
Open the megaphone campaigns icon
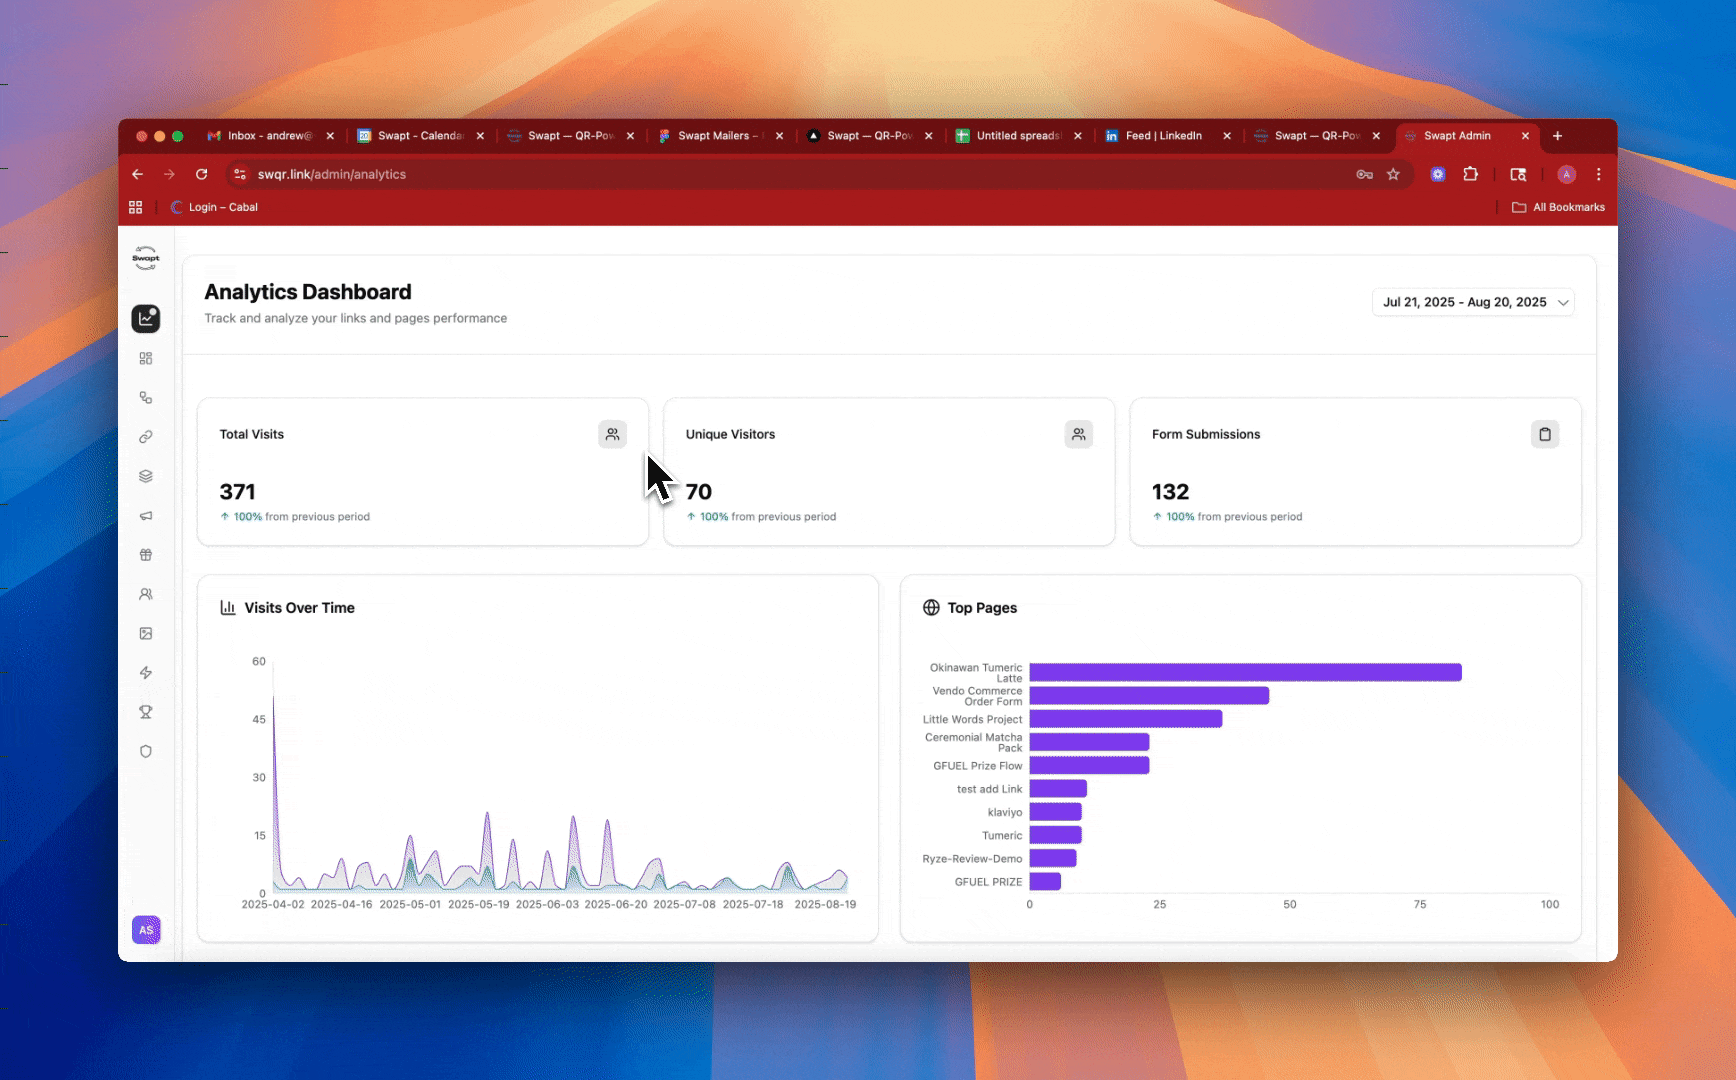point(146,516)
